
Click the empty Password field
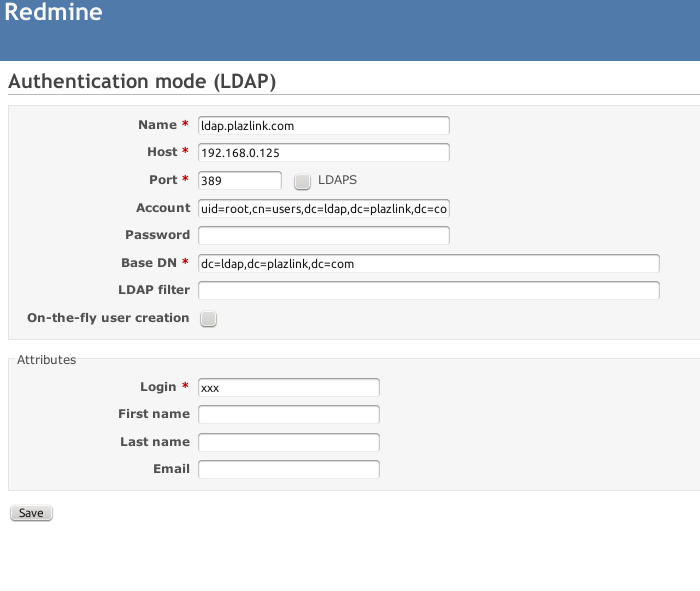pos(324,235)
